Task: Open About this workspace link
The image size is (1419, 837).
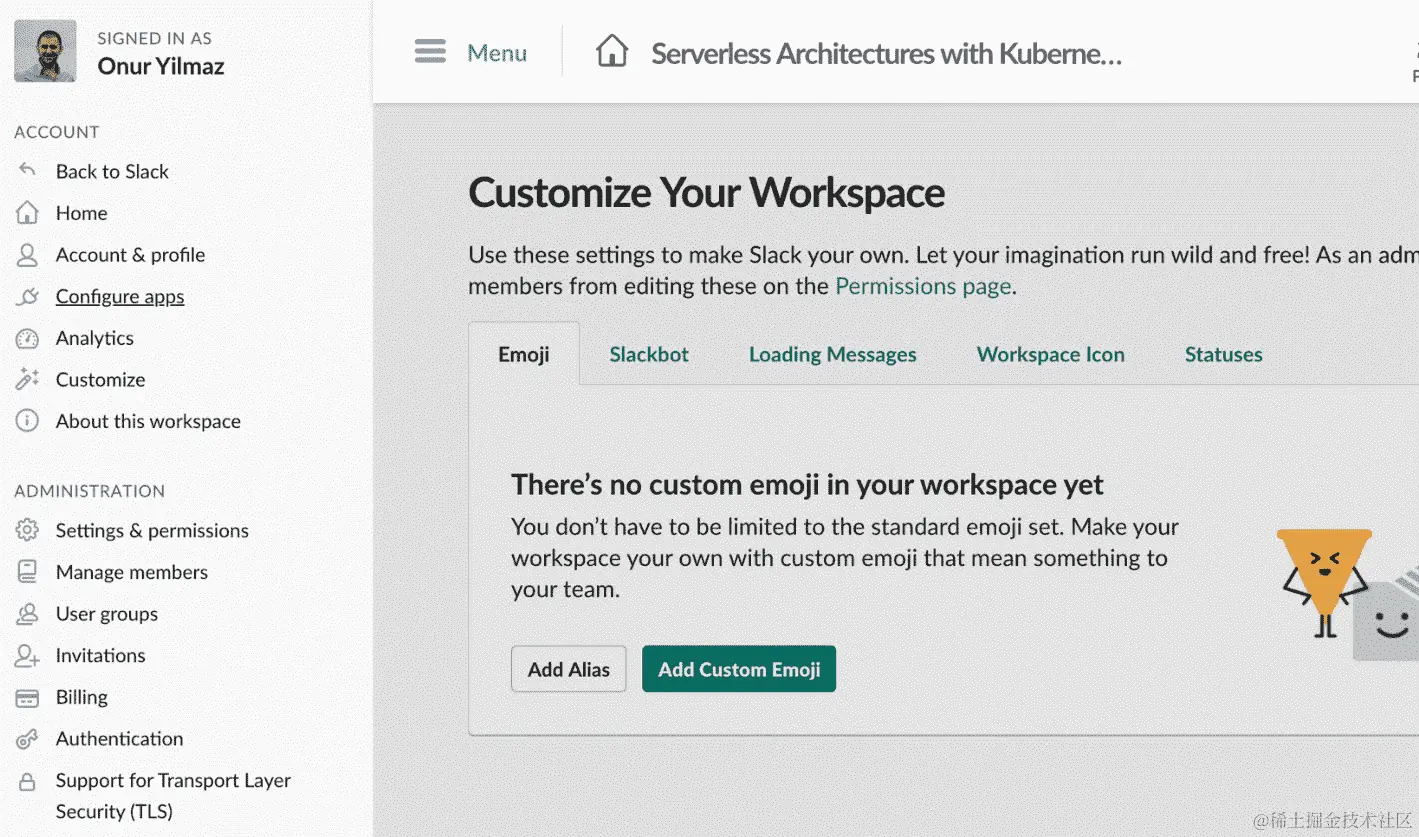Action: click(148, 421)
